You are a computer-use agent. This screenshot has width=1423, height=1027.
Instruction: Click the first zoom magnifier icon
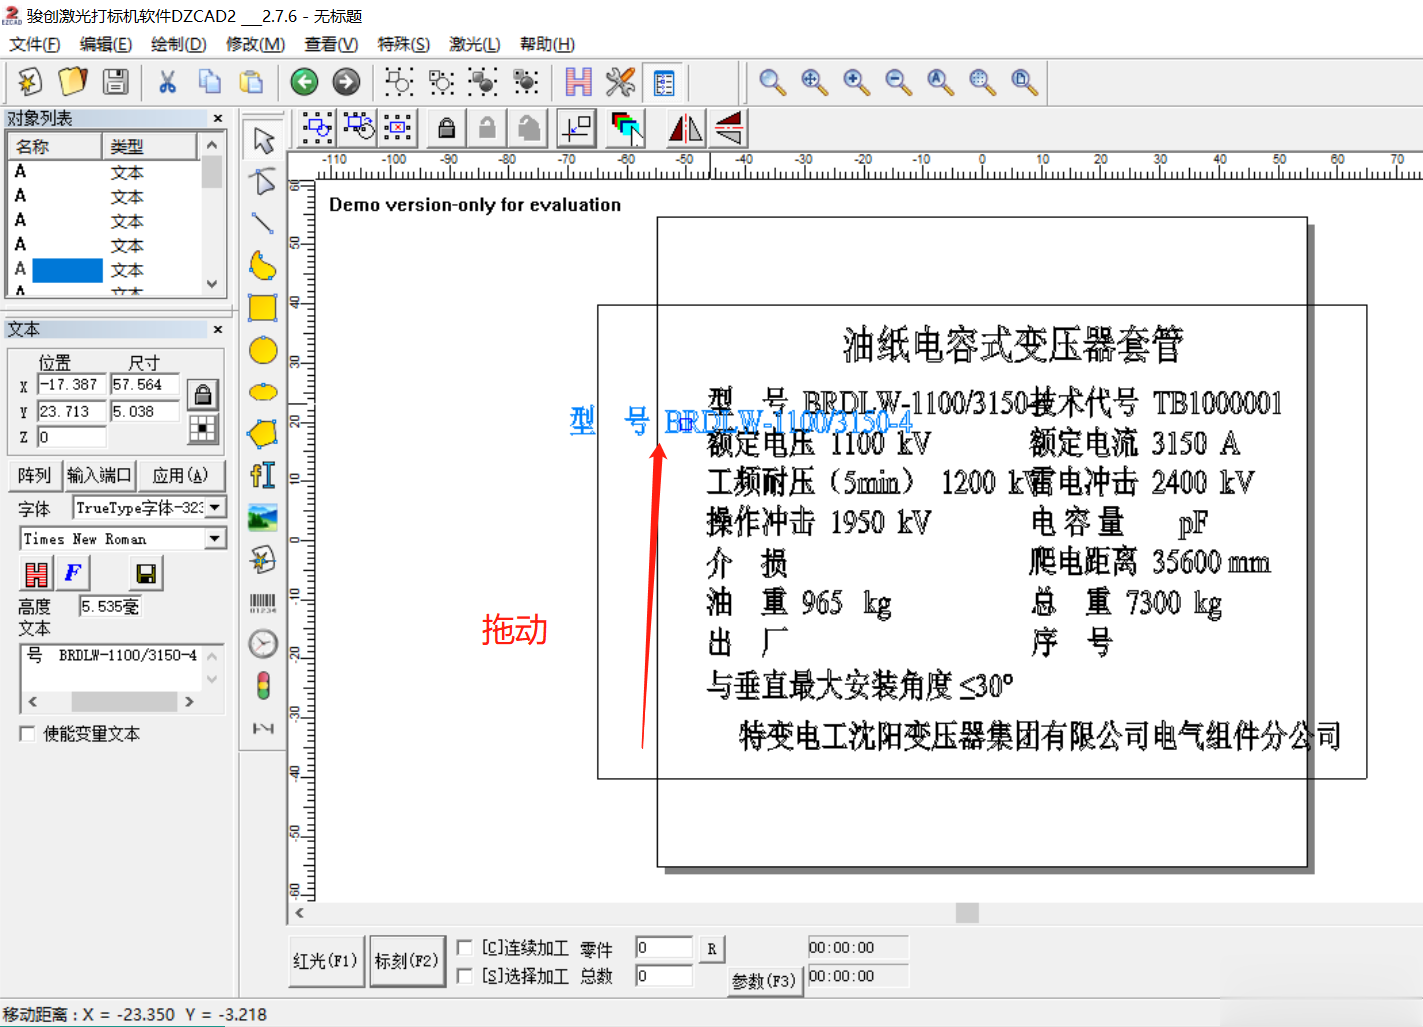click(x=772, y=81)
